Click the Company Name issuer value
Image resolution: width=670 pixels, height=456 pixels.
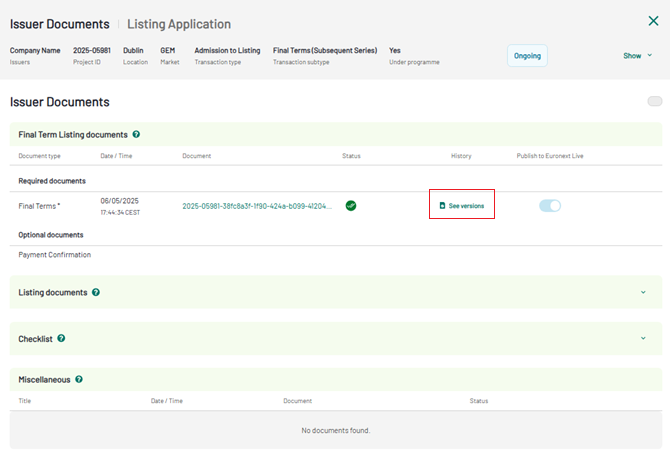pos(35,50)
